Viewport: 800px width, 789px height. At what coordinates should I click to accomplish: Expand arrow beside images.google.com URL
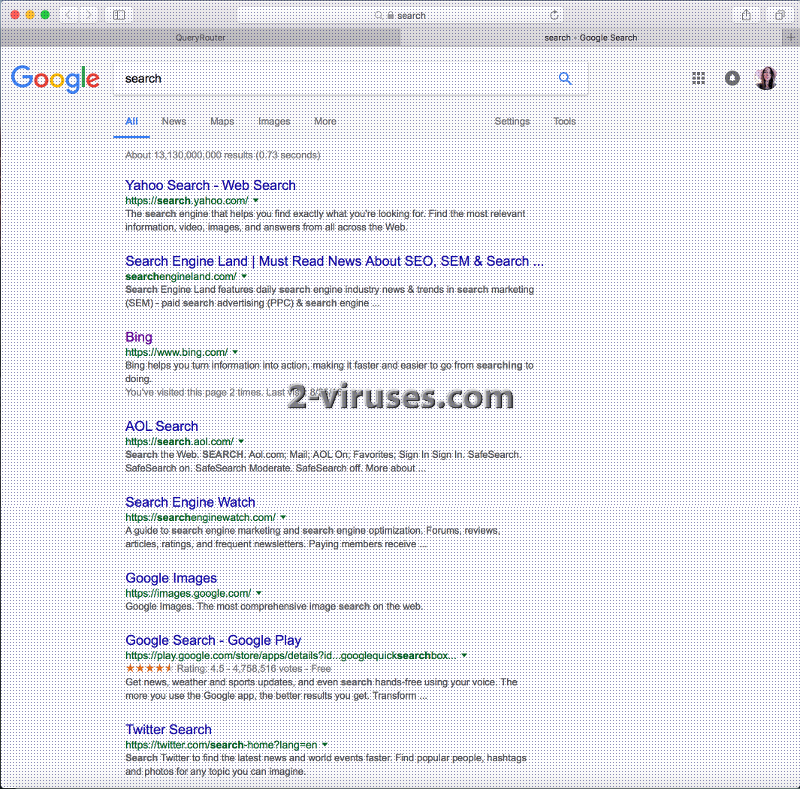pyautogui.click(x=259, y=593)
